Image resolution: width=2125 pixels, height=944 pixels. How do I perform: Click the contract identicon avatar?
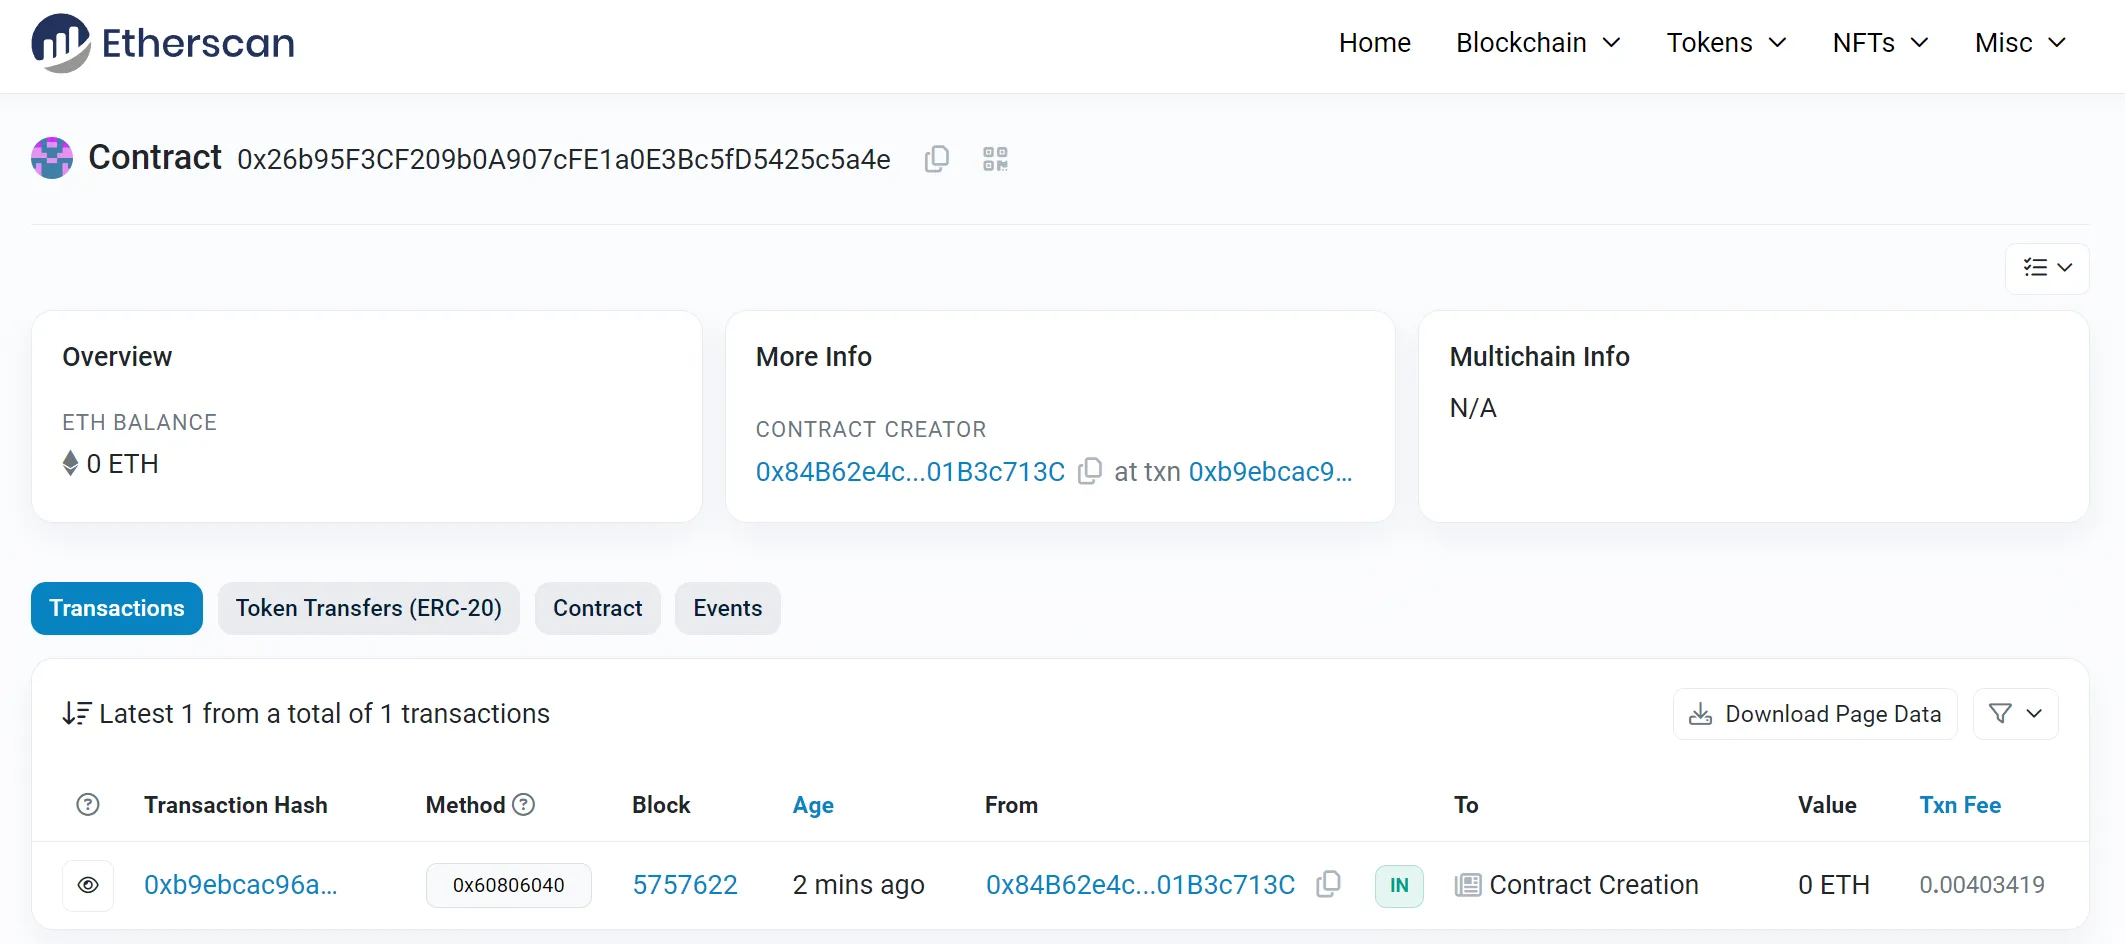click(52, 158)
